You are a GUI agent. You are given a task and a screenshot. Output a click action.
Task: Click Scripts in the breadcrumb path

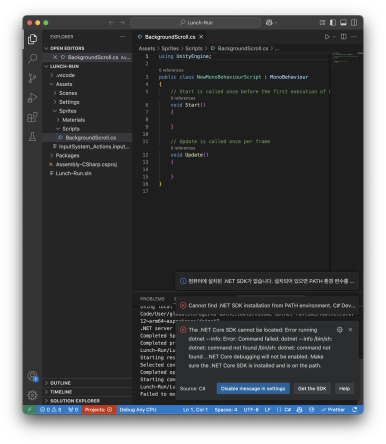pyautogui.click(x=194, y=49)
